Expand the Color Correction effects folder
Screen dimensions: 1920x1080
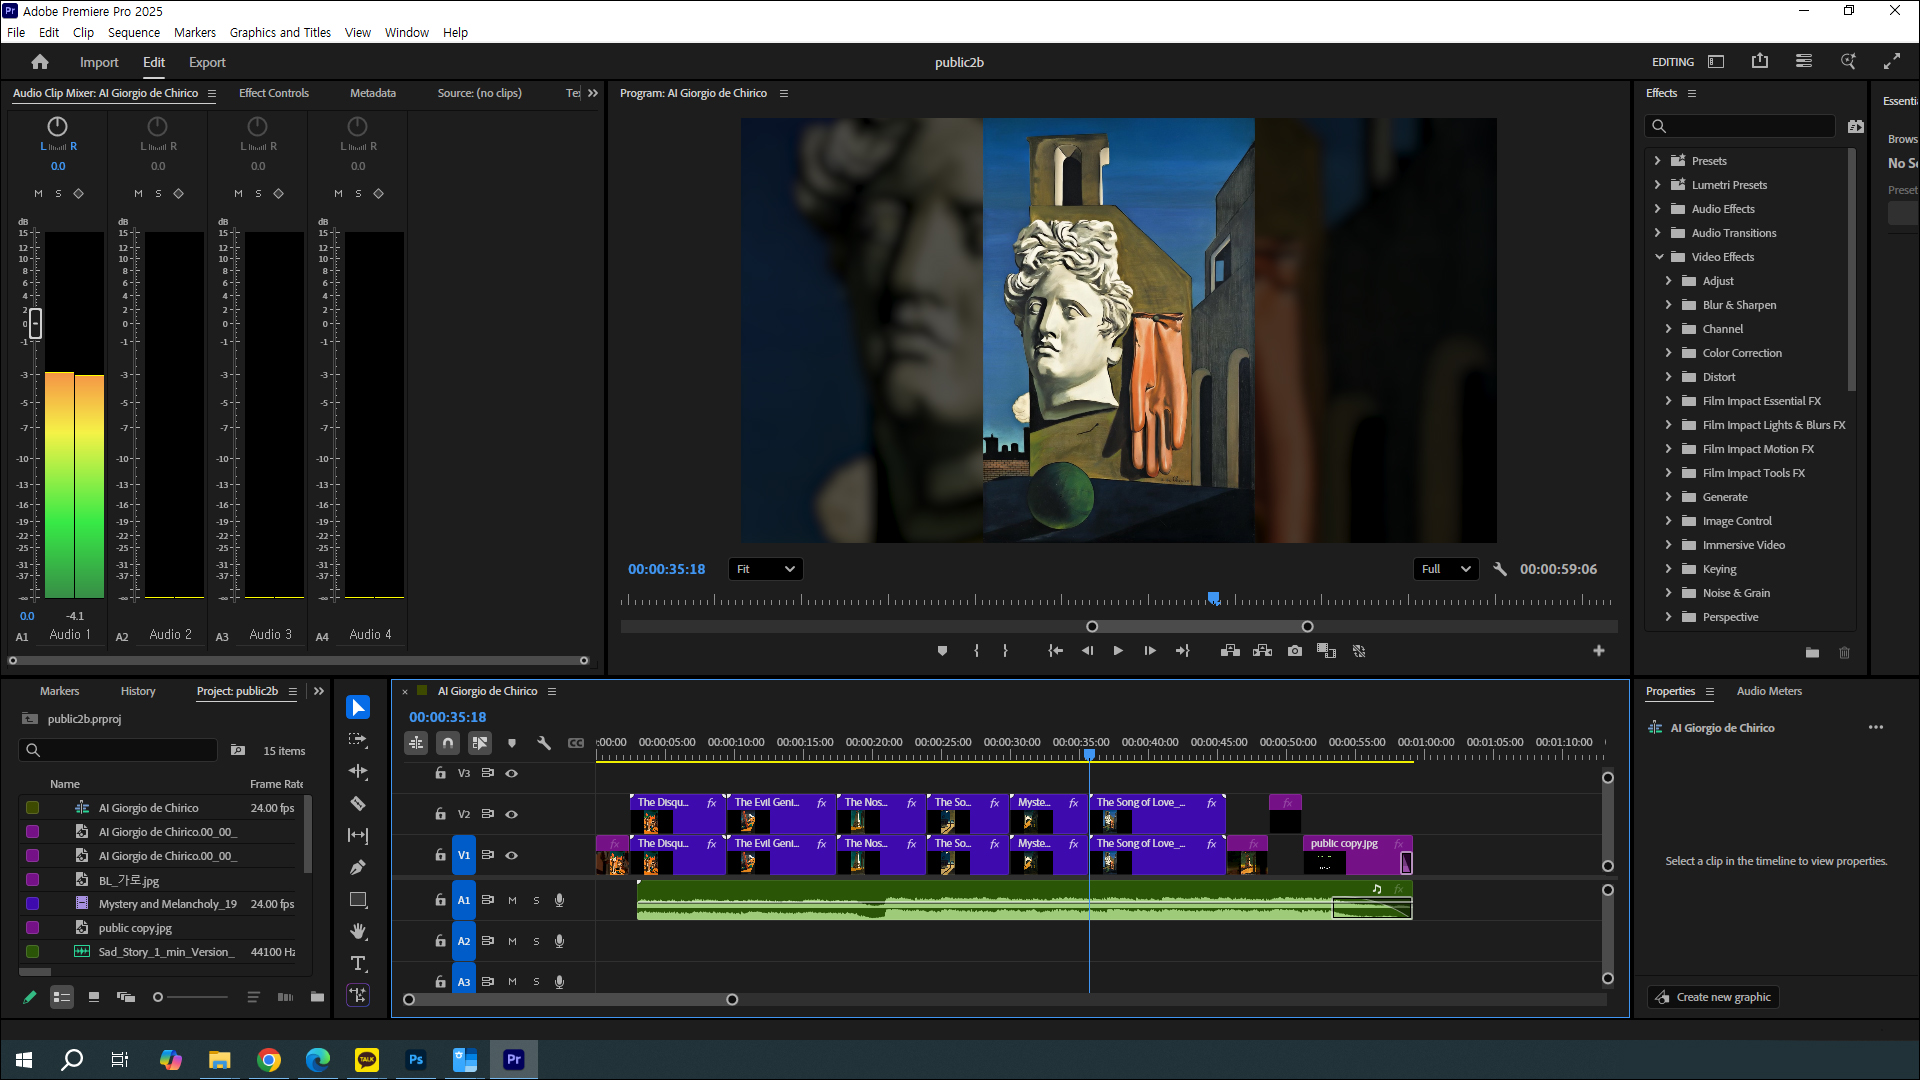point(1668,353)
